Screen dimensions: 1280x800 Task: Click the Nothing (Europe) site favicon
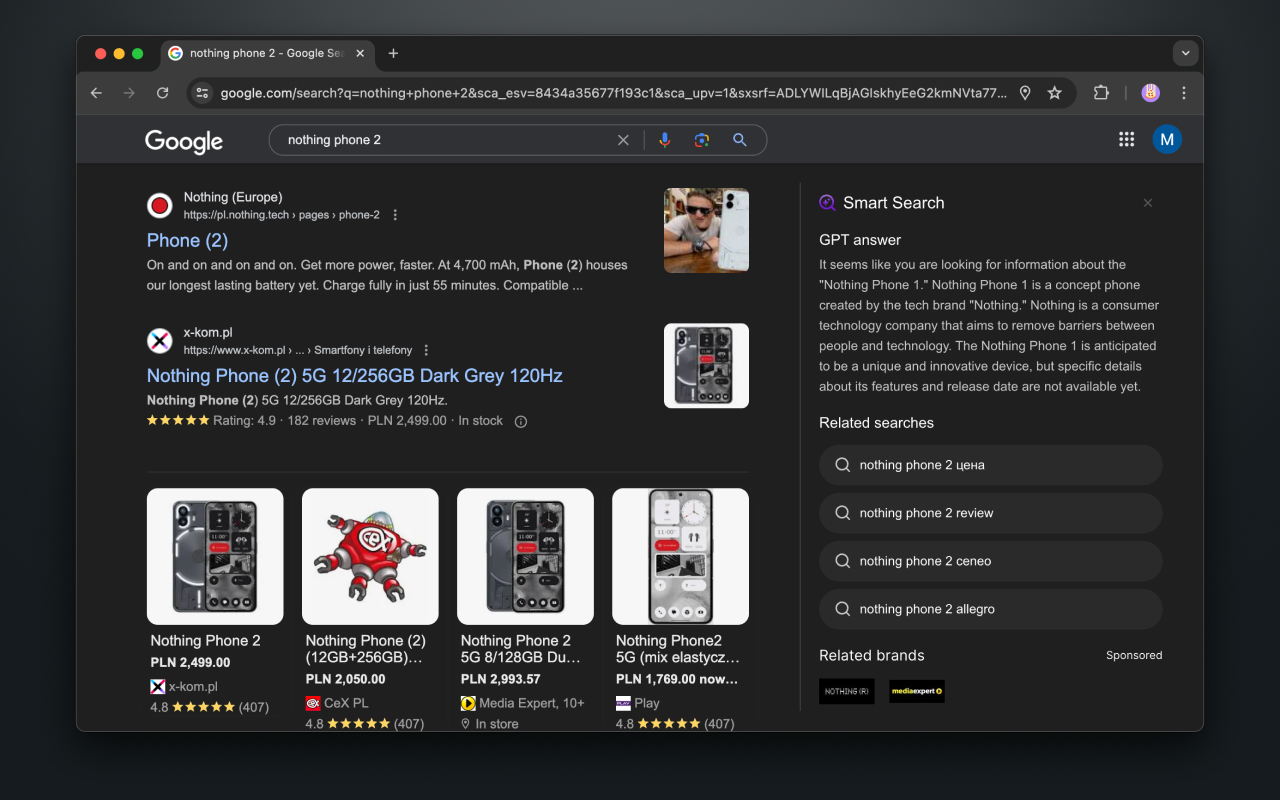point(160,206)
